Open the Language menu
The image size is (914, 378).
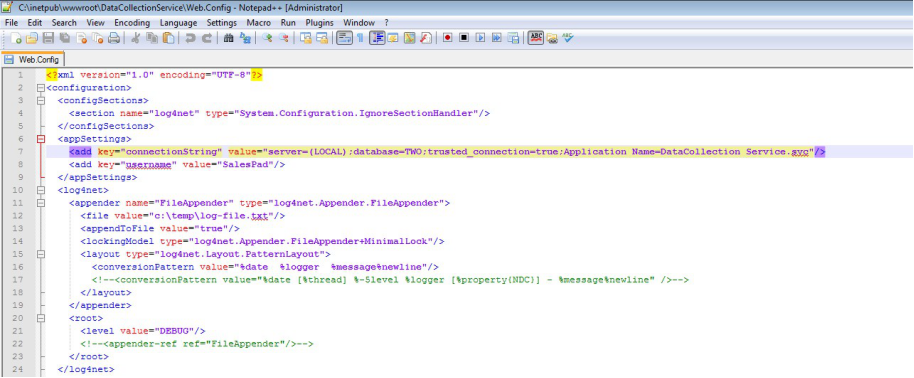pyautogui.click(x=178, y=23)
